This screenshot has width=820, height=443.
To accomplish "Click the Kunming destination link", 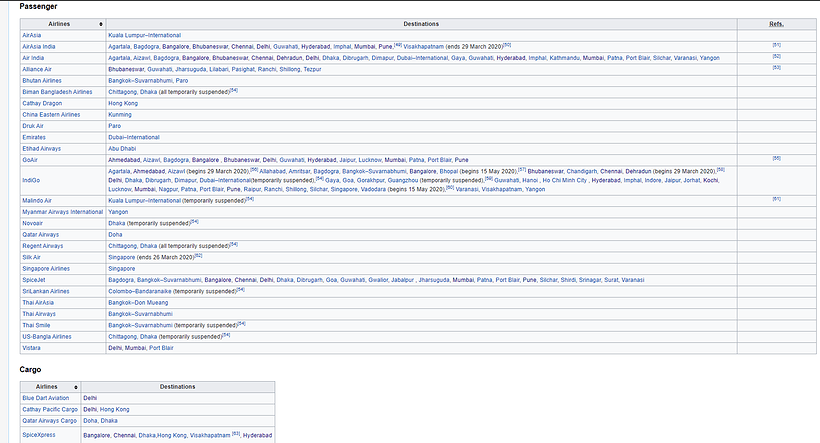I will [x=120, y=115].
